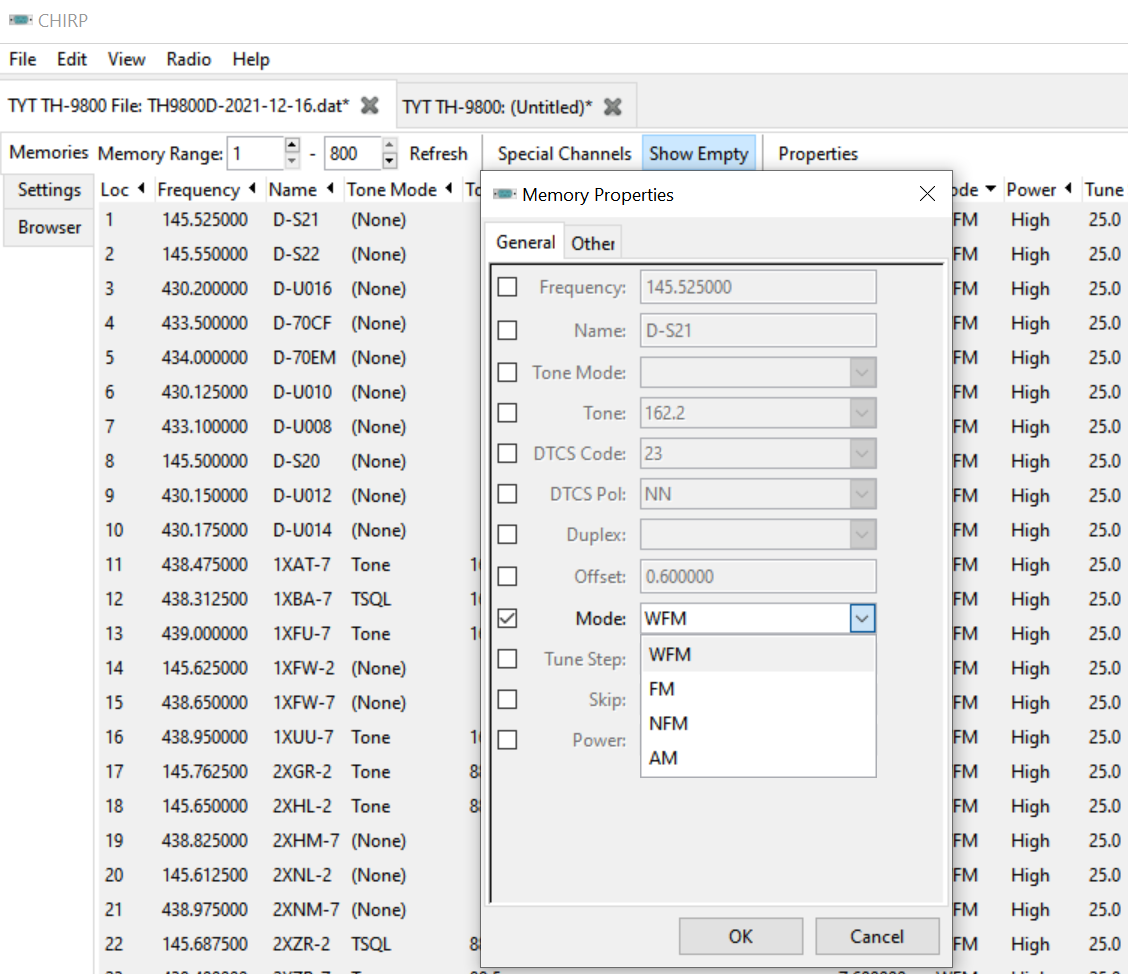The image size is (1128, 974).
Task: Increase the memory range start value
Action: pyautogui.click(x=291, y=145)
